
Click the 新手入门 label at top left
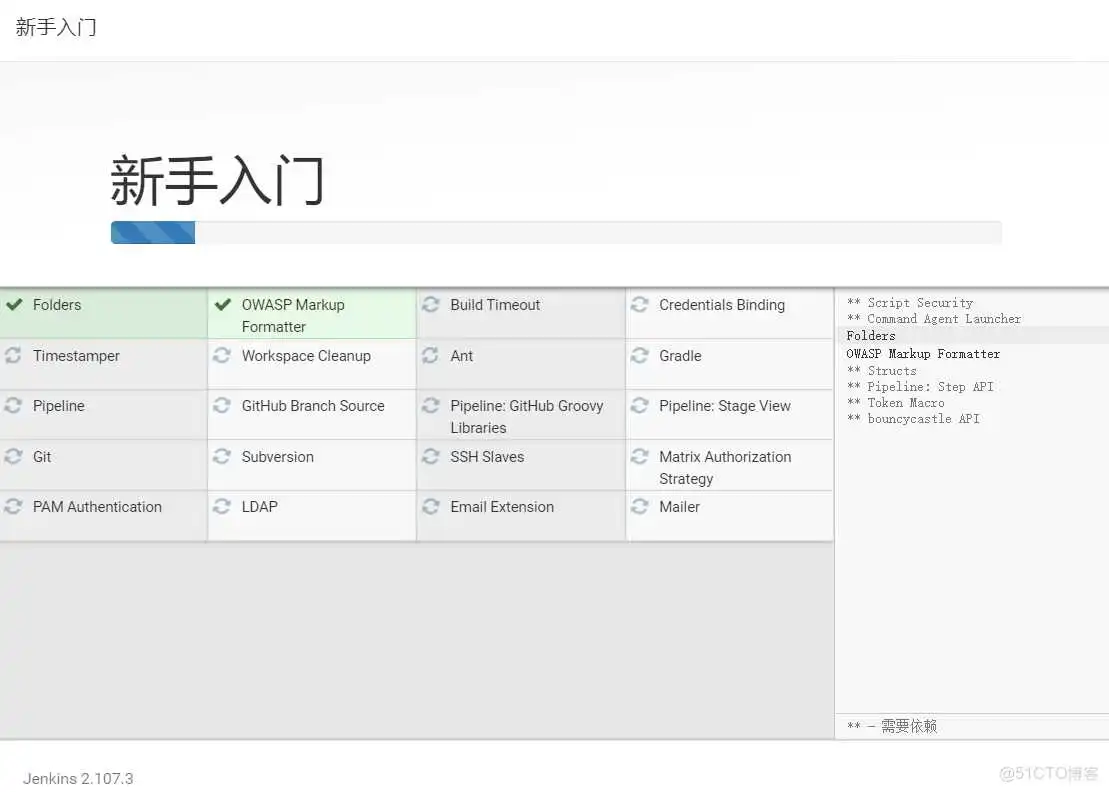[55, 27]
